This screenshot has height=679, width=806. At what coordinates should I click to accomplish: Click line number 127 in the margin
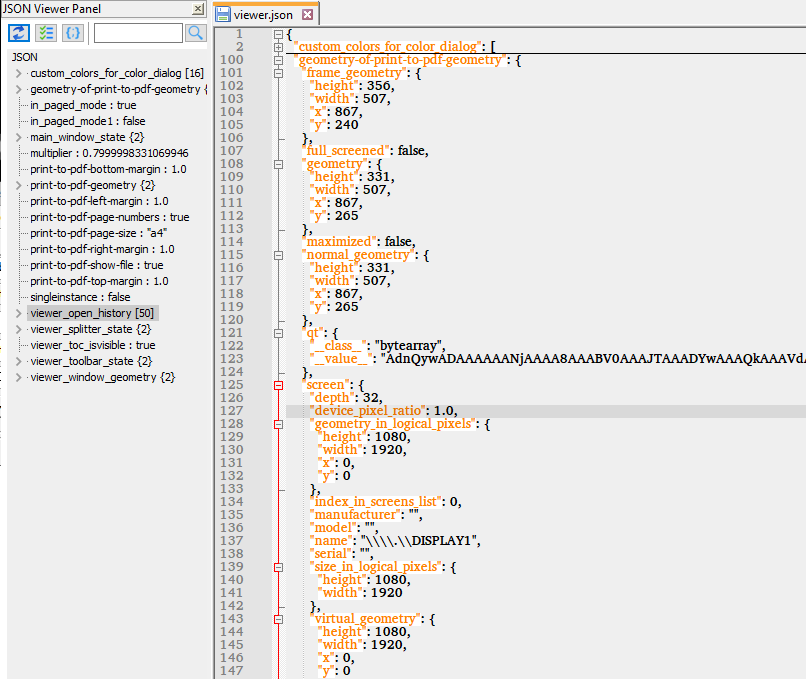click(x=231, y=411)
